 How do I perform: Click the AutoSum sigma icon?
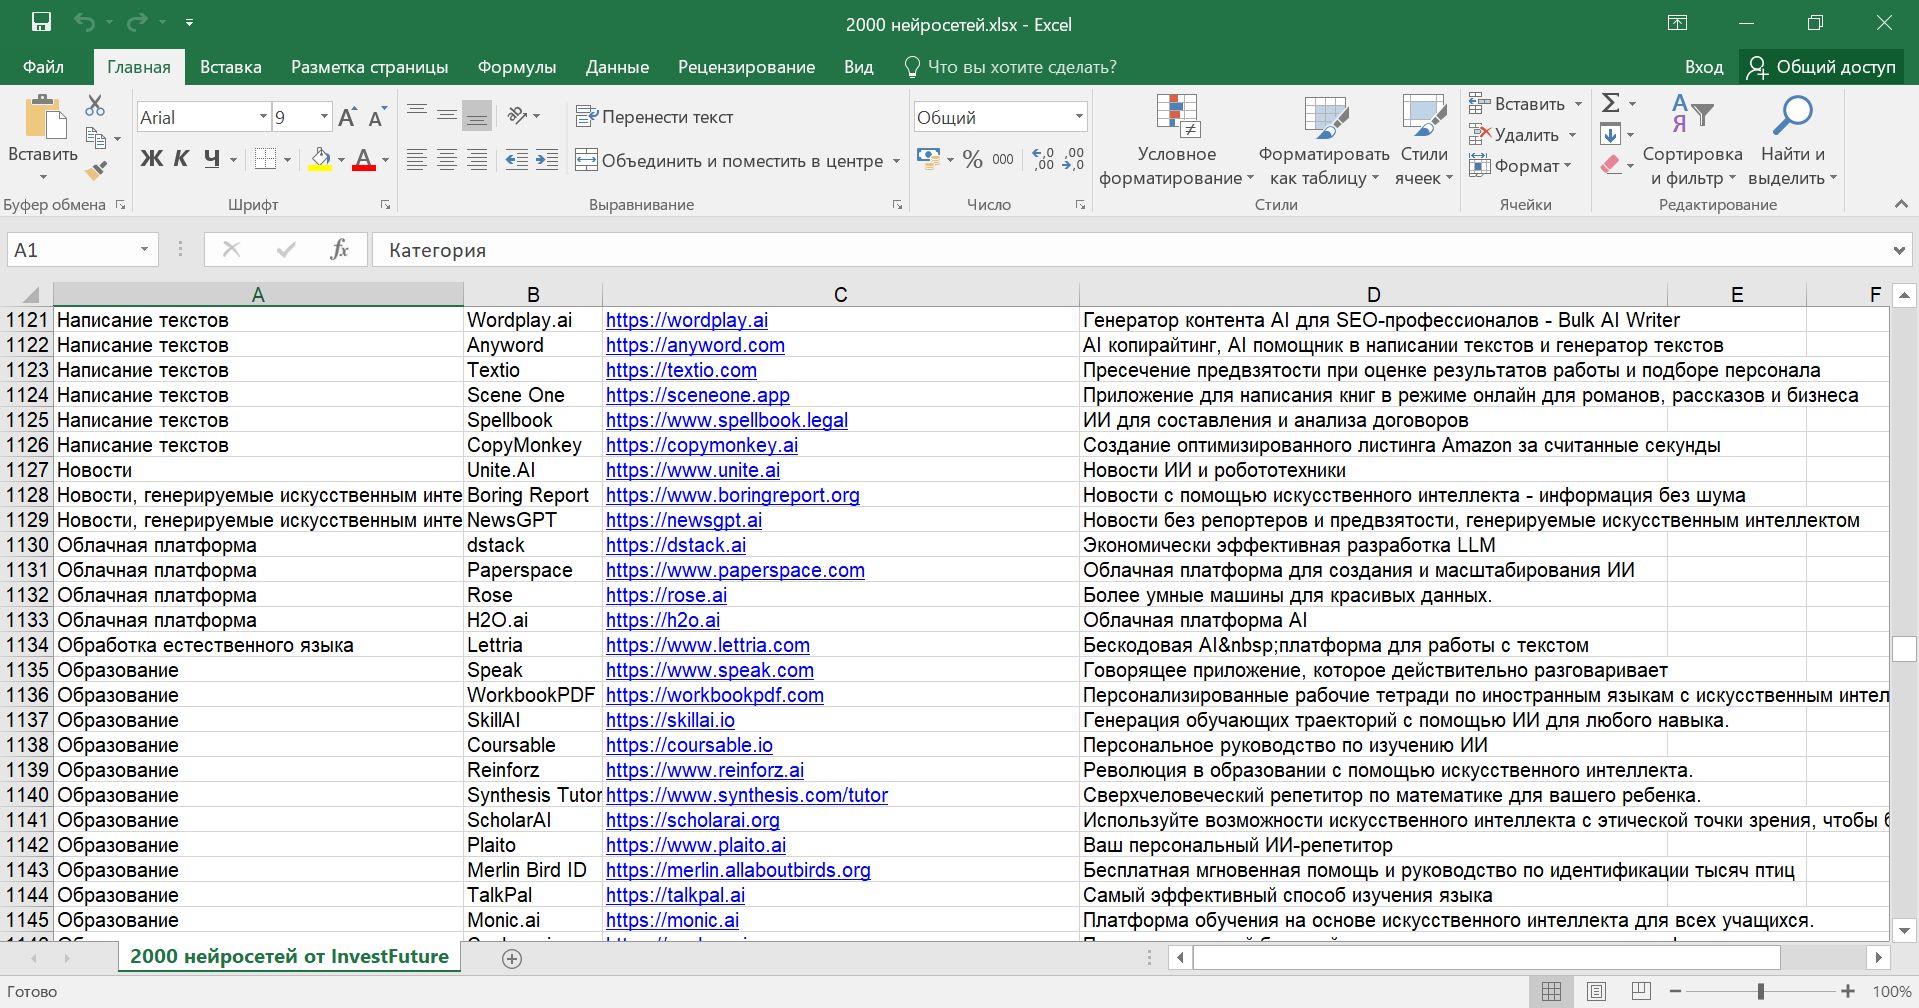click(1610, 103)
